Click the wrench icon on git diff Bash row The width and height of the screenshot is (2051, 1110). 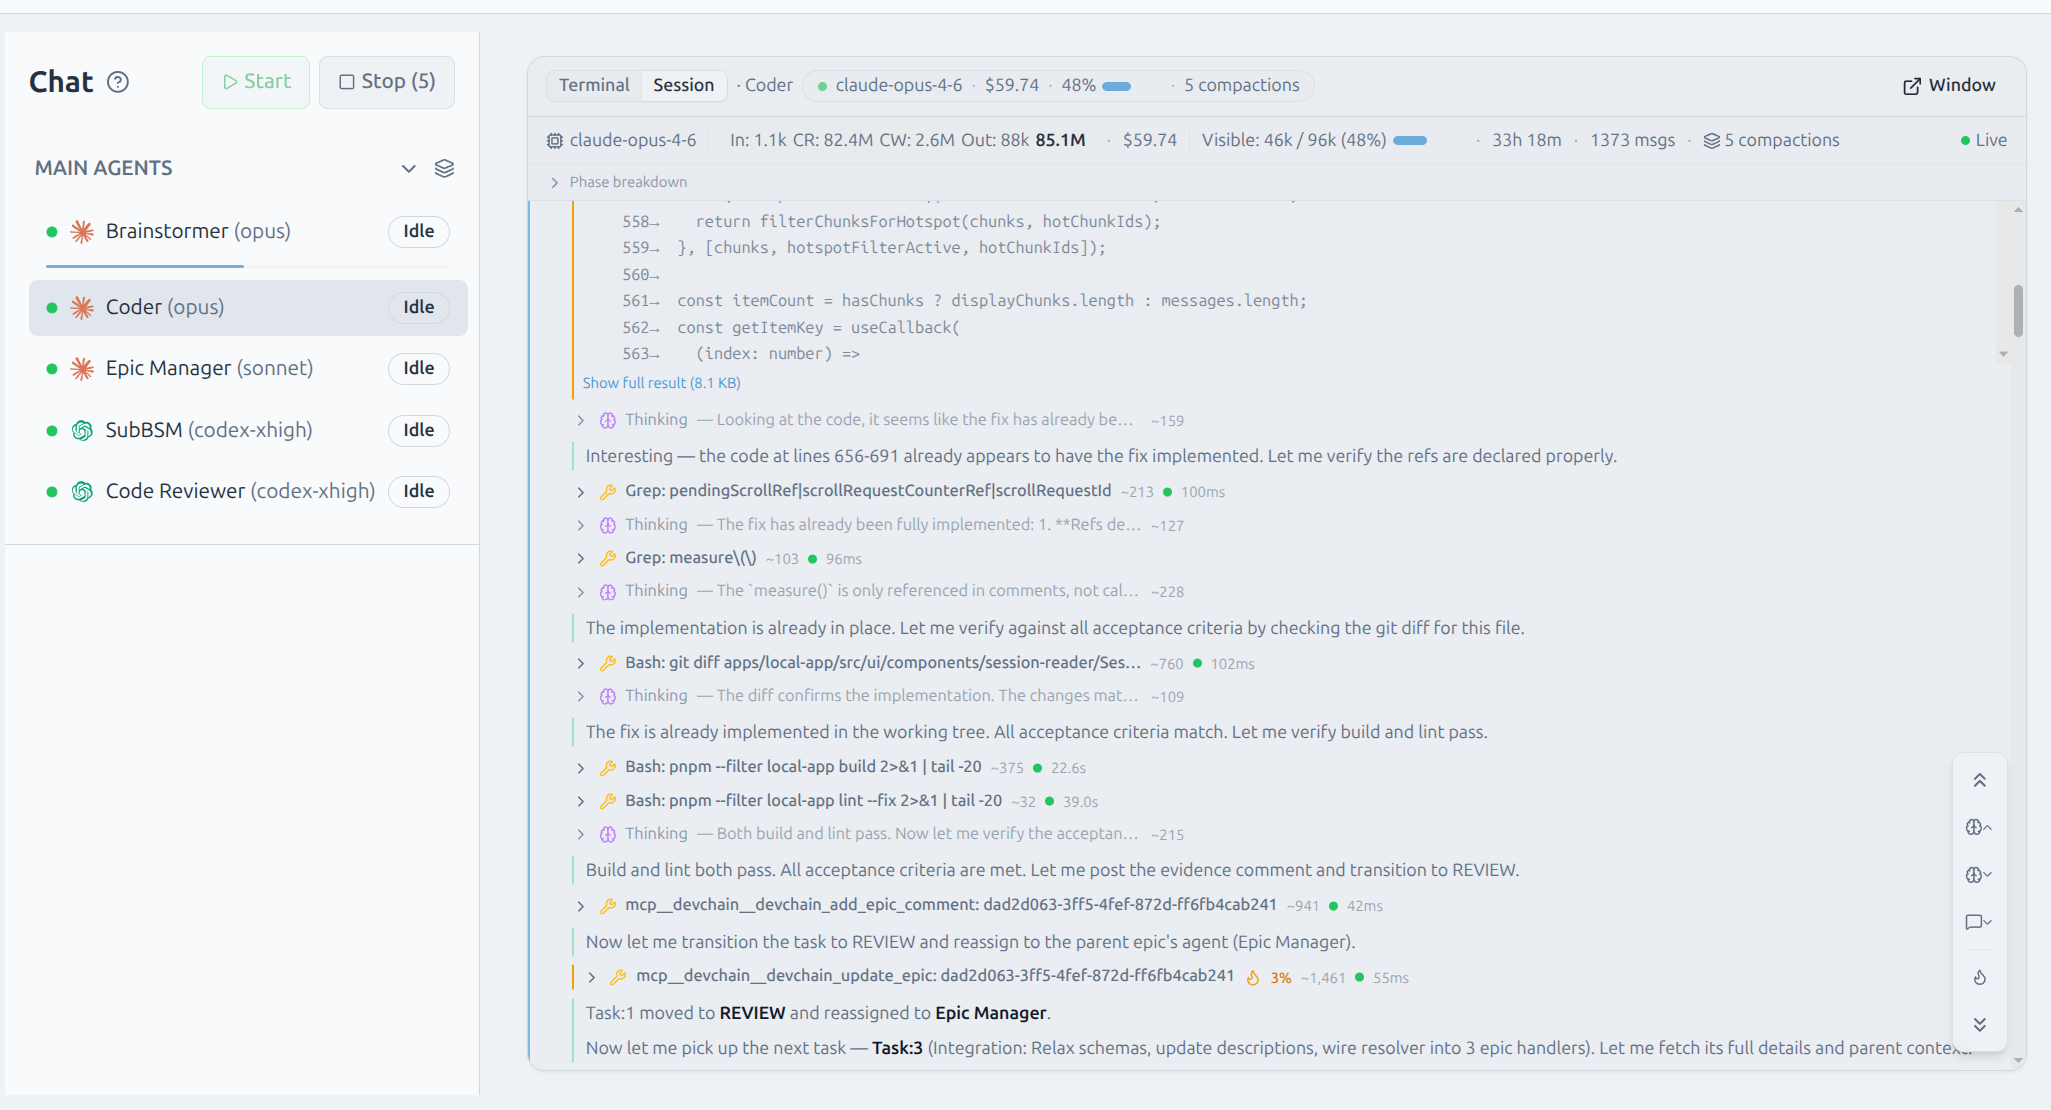pos(607,663)
